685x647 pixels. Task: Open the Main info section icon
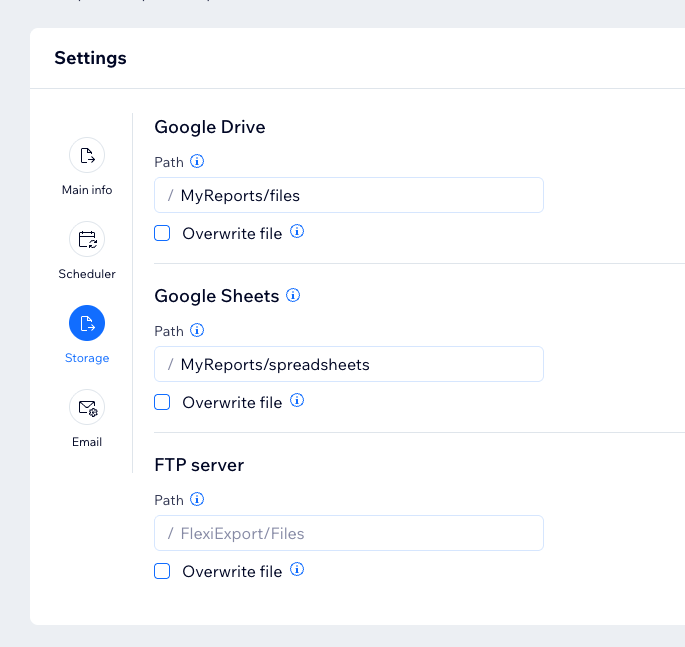click(87, 155)
